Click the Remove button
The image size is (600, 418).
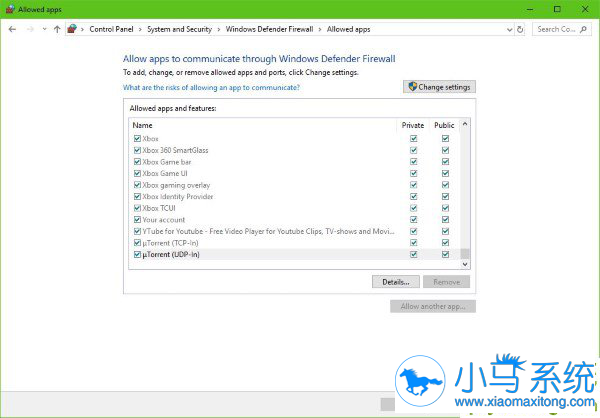pos(447,282)
